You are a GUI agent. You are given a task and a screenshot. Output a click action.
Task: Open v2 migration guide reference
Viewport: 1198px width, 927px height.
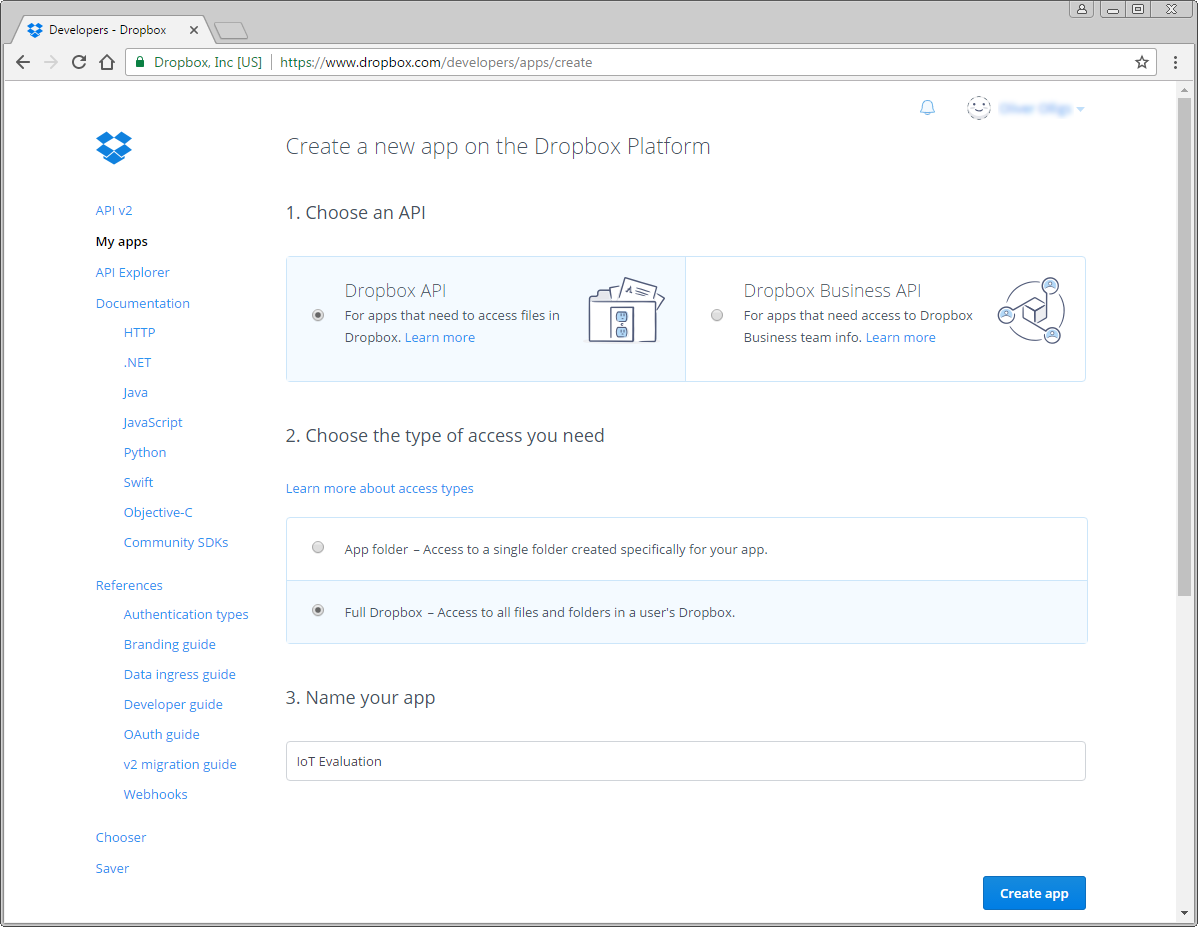pos(180,764)
